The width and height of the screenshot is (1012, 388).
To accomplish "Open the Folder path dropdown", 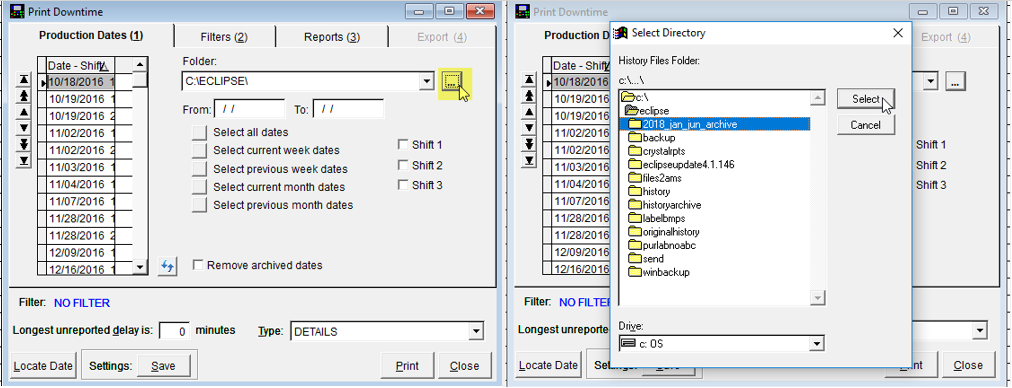I will pos(426,82).
